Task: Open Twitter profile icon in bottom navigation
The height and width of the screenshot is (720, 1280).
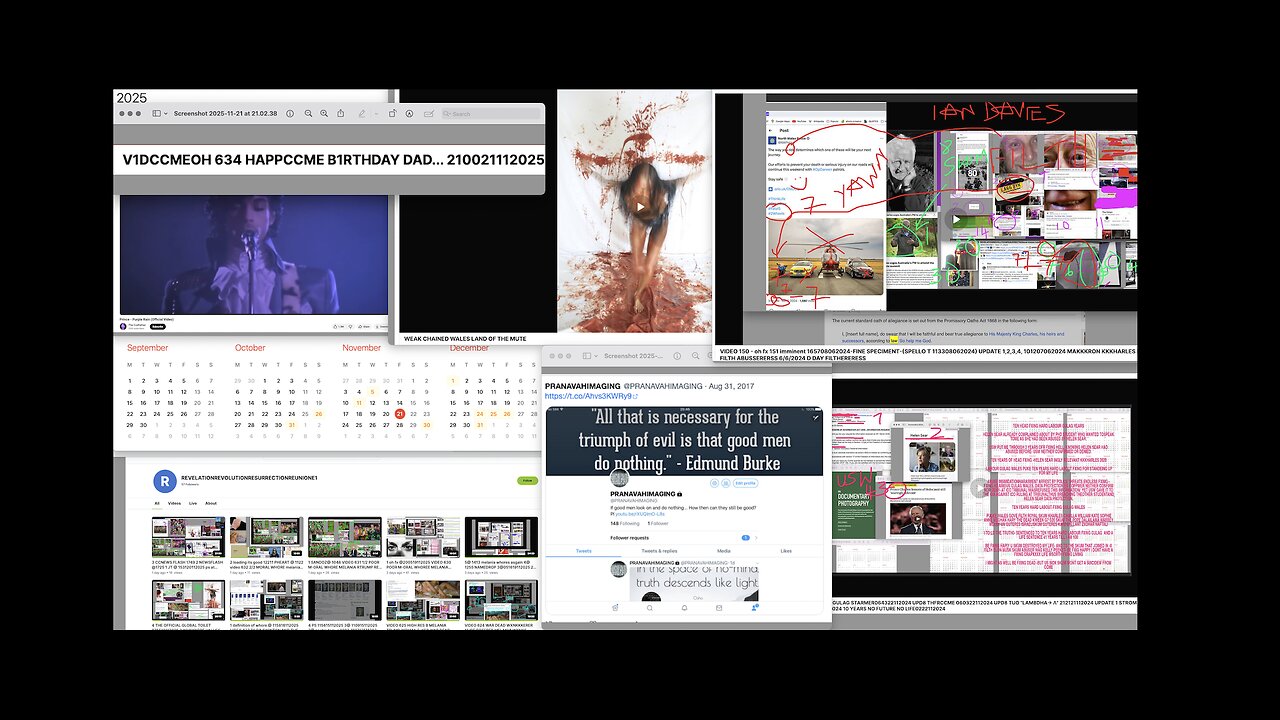Action: pyautogui.click(x=754, y=607)
